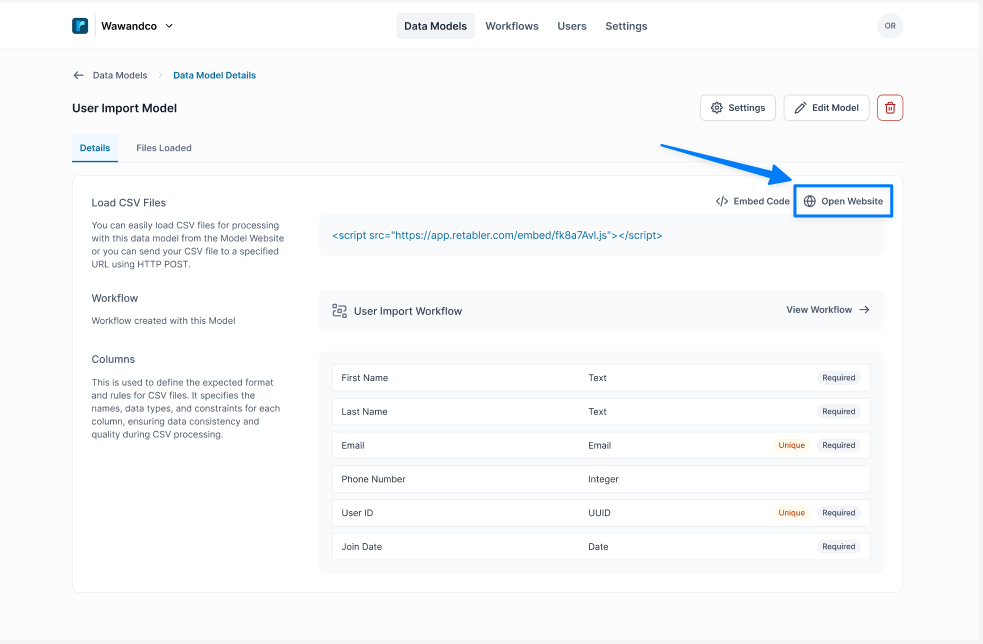Click the embed script code snippet
983x644 pixels.
point(497,236)
